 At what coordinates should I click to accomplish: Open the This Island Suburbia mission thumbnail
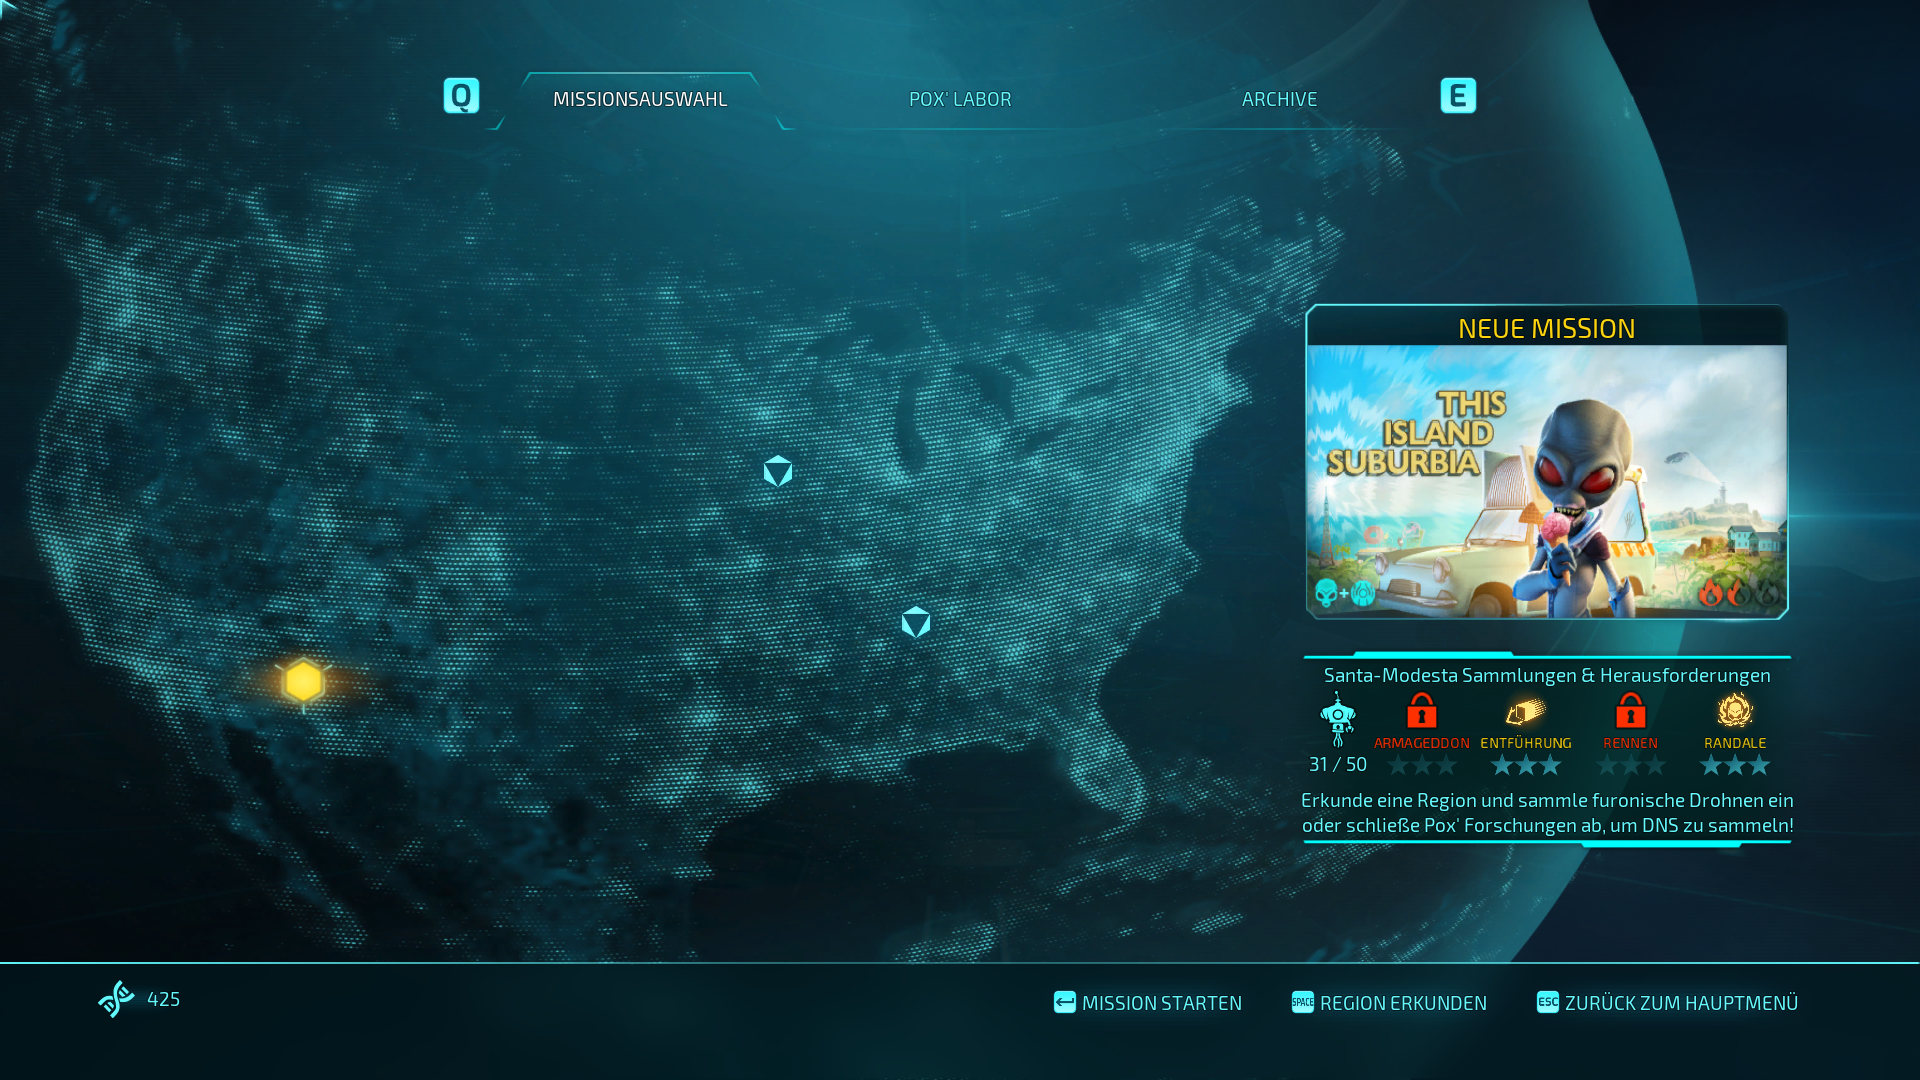(1547, 482)
